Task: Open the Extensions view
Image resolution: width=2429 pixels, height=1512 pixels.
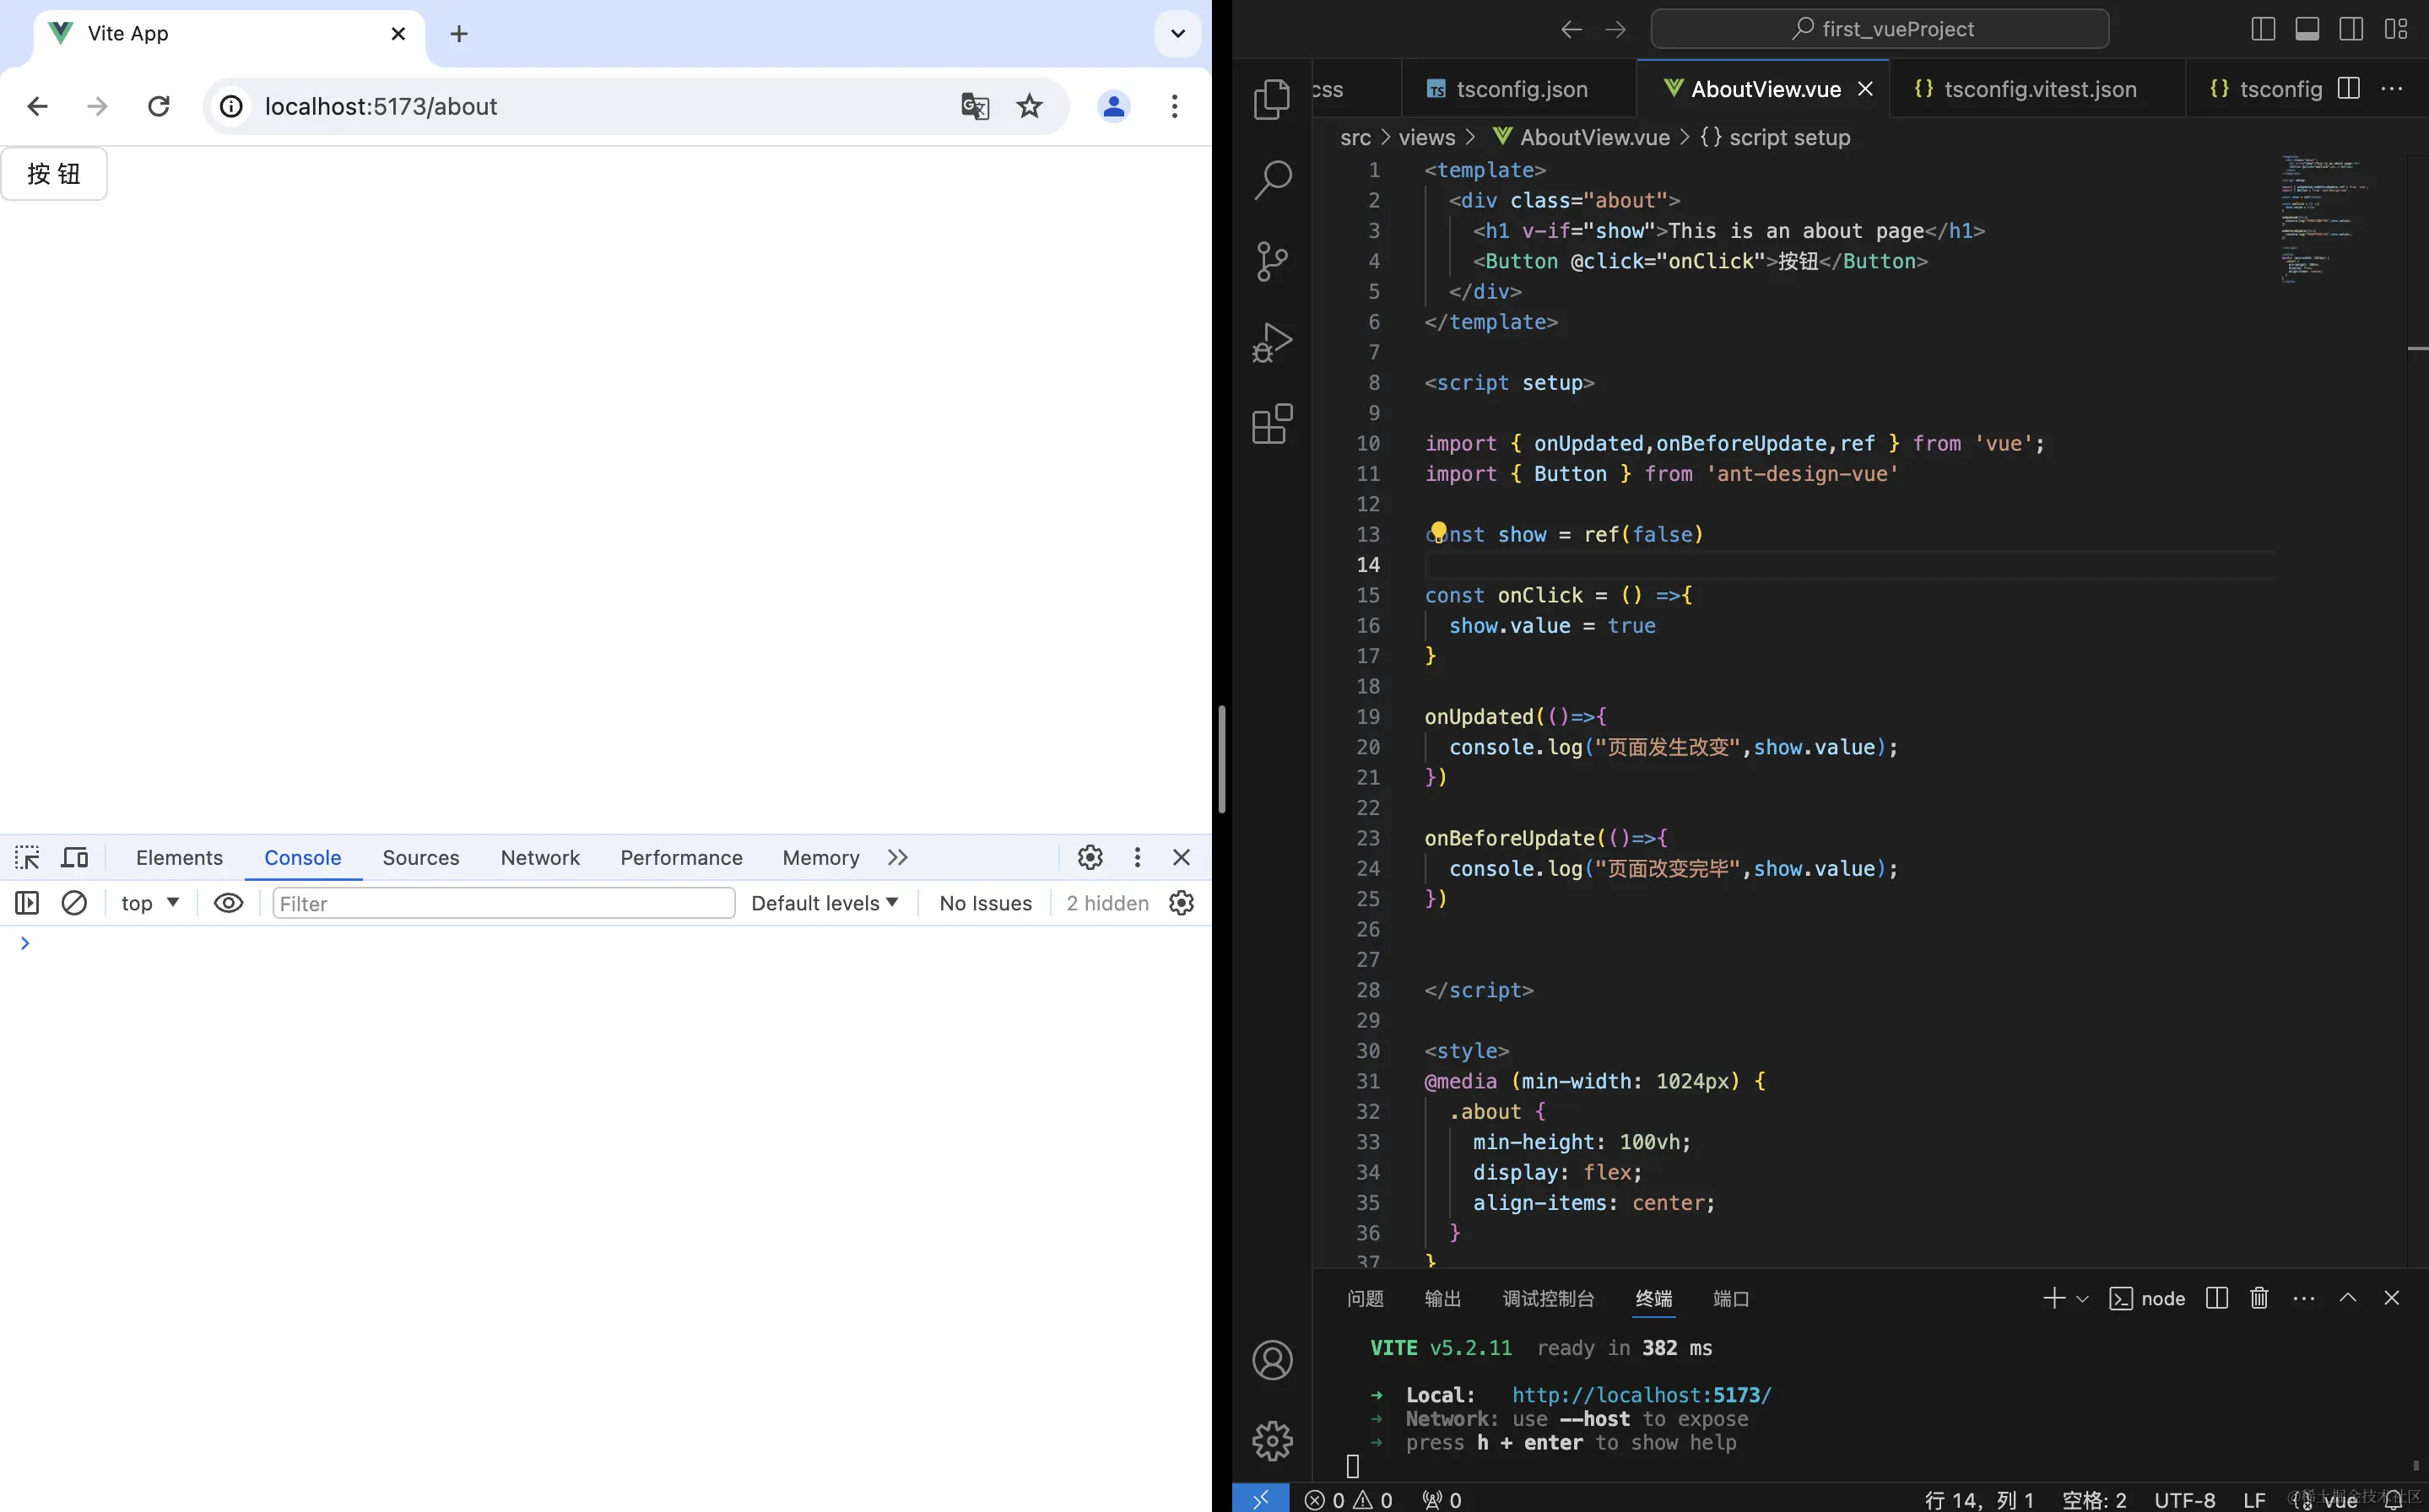Action: coord(1272,424)
